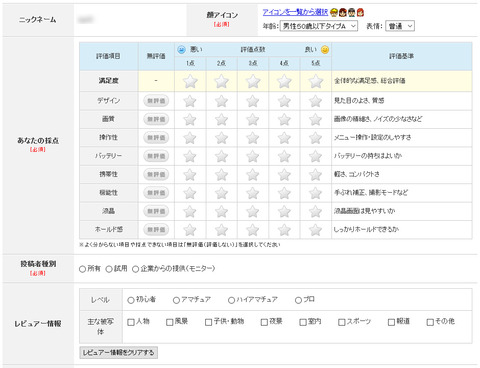Mark バッテリー as 無評価

pyautogui.click(x=156, y=156)
